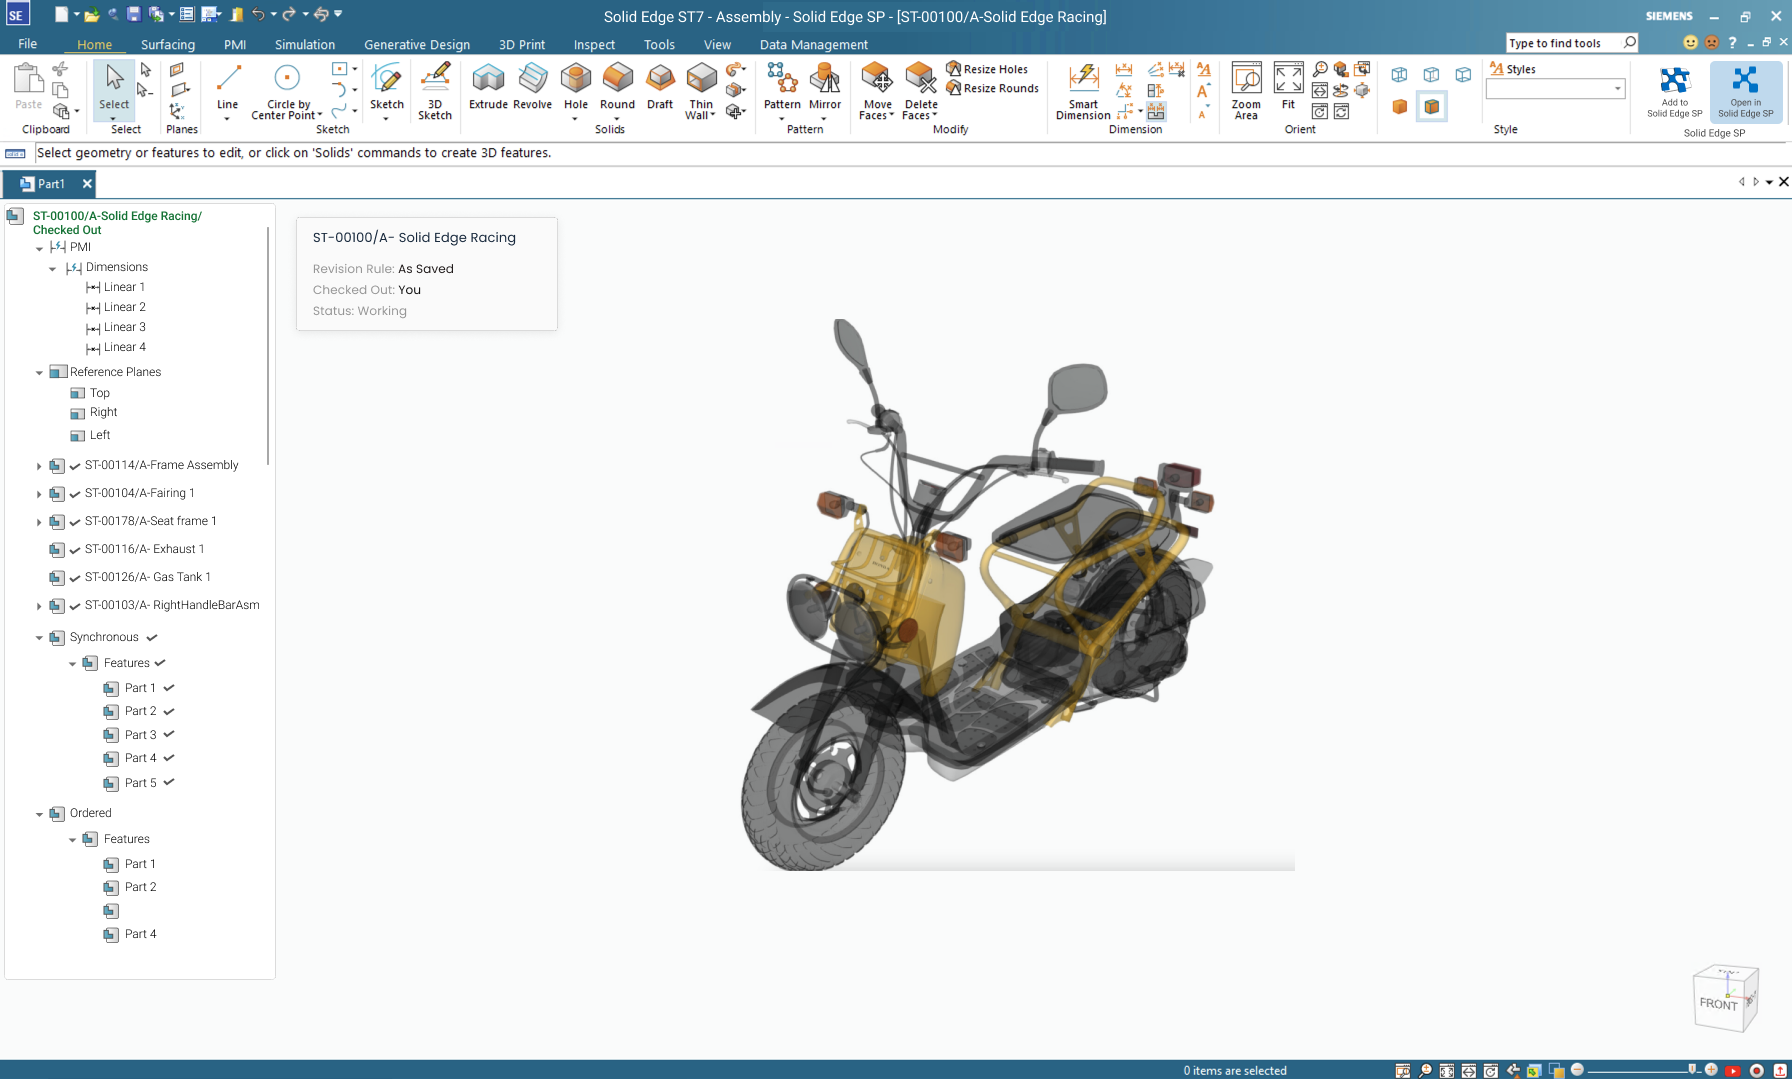This screenshot has height=1079, width=1792.
Task: Select the Revolve tool
Action: (532, 86)
